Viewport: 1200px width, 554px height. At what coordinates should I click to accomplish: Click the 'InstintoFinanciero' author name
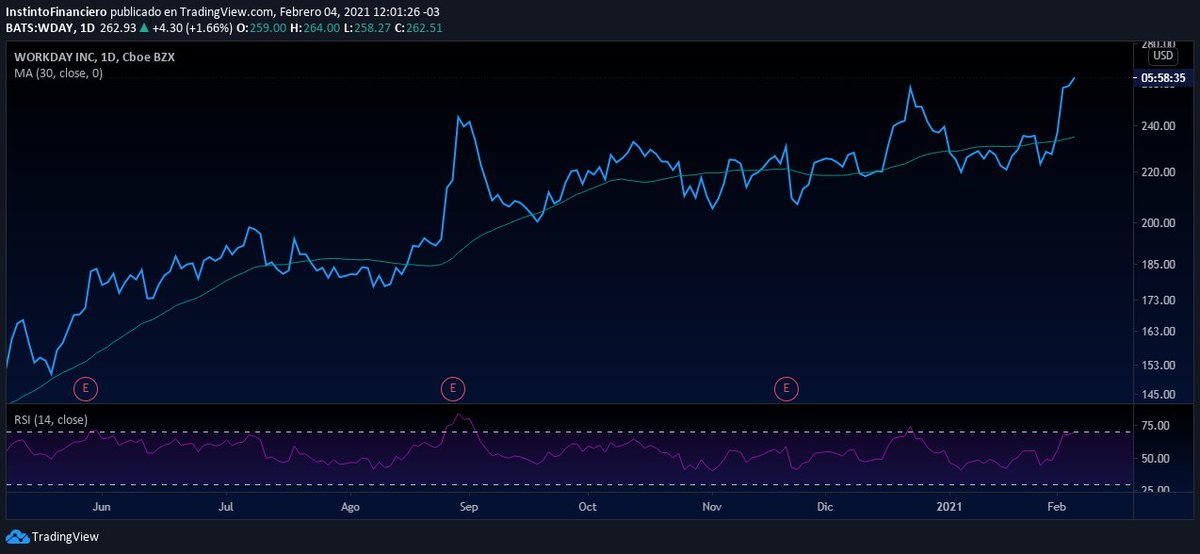click(54, 10)
